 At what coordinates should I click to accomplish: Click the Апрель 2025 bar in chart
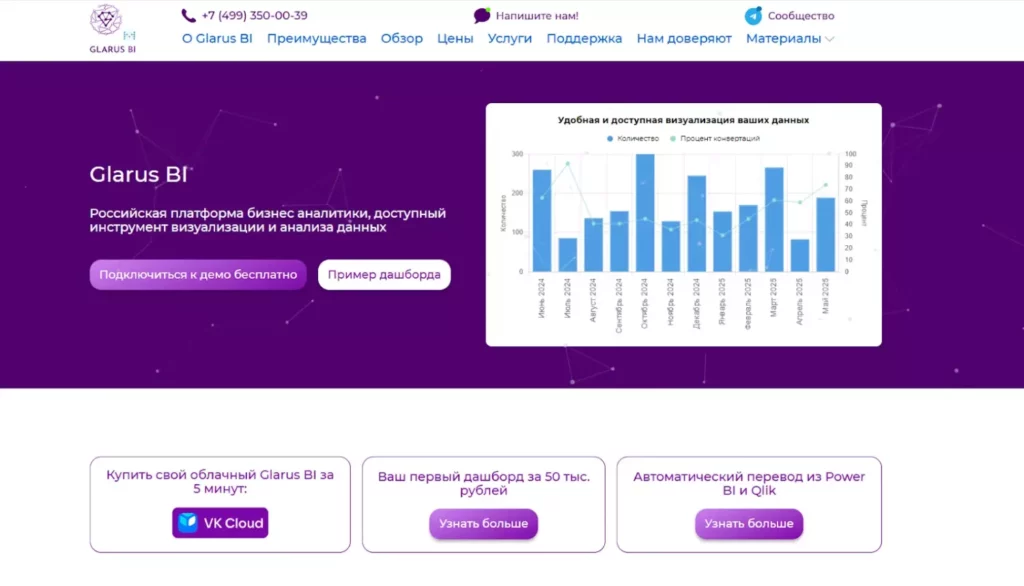pos(800,255)
